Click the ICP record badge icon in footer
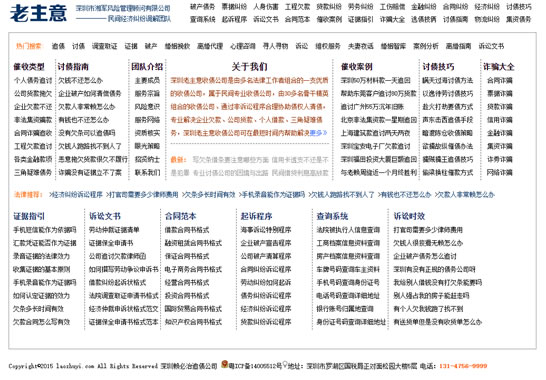 pos(225,364)
